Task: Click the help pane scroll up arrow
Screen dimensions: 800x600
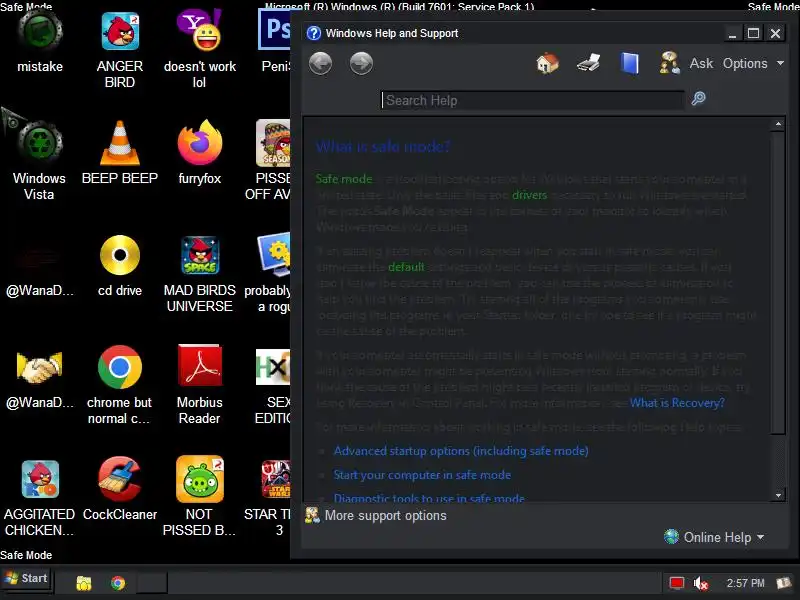Action: (x=778, y=124)
